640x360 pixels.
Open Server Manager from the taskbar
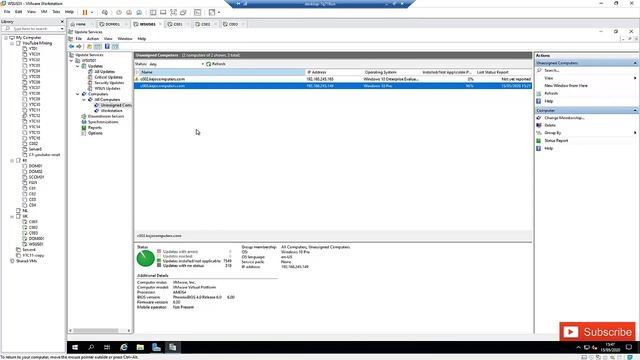click(x=156, y=347)
